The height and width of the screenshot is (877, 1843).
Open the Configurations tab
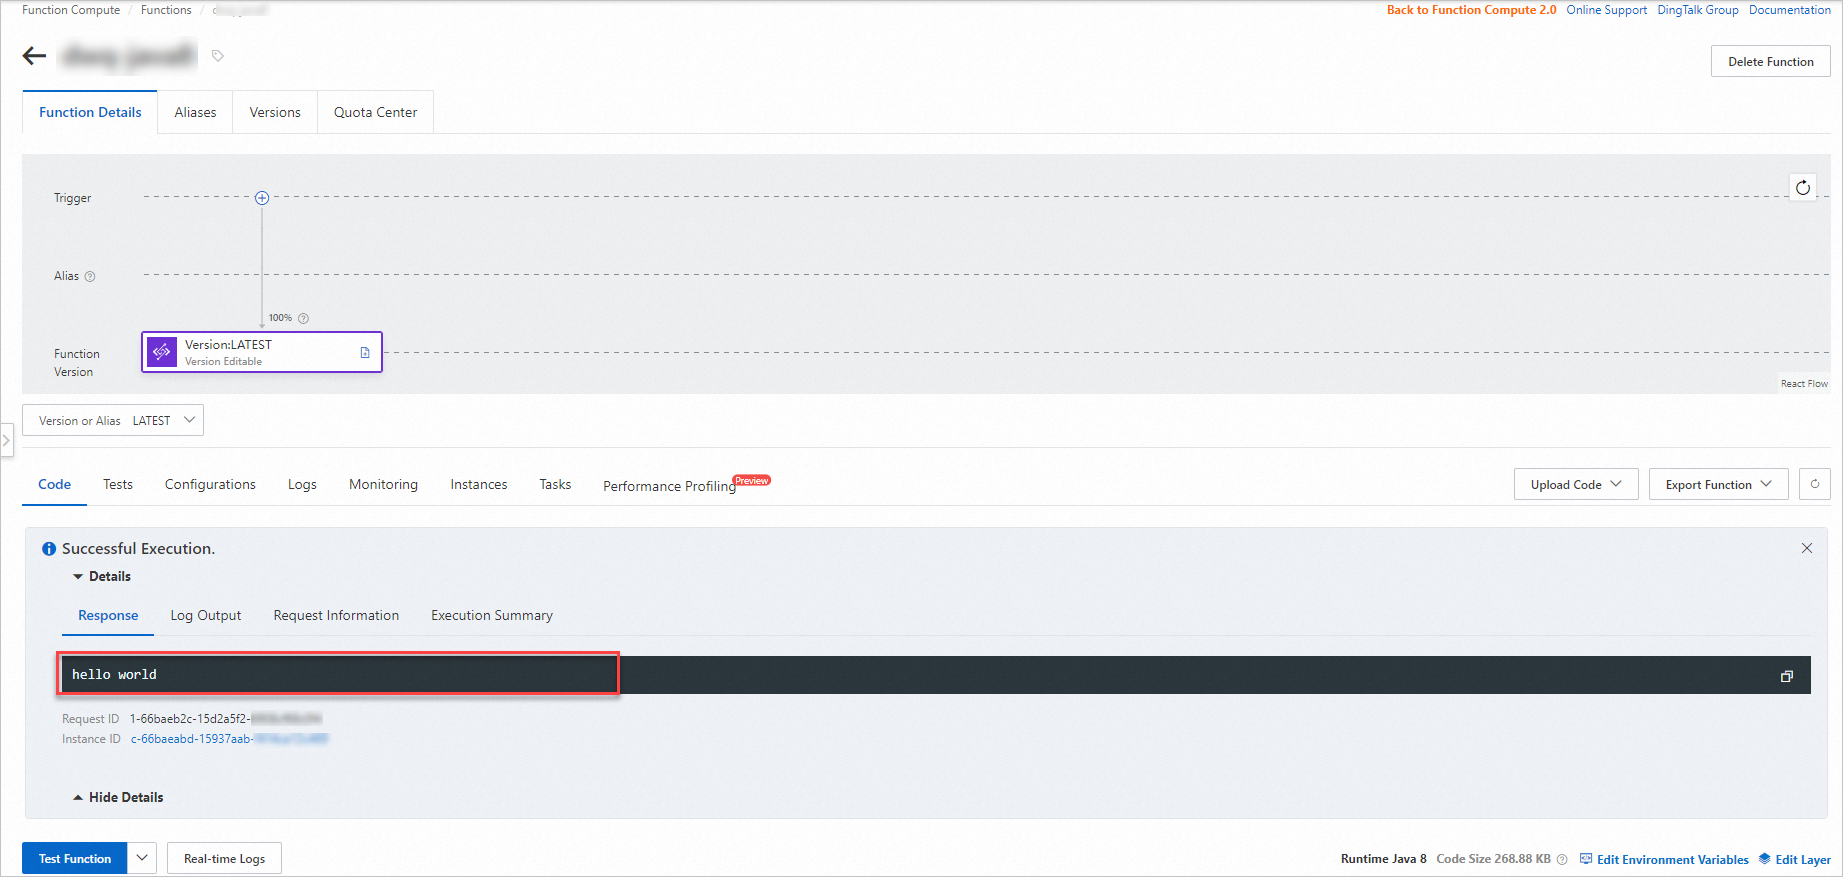pyautogui.click(x=210, y=484)
